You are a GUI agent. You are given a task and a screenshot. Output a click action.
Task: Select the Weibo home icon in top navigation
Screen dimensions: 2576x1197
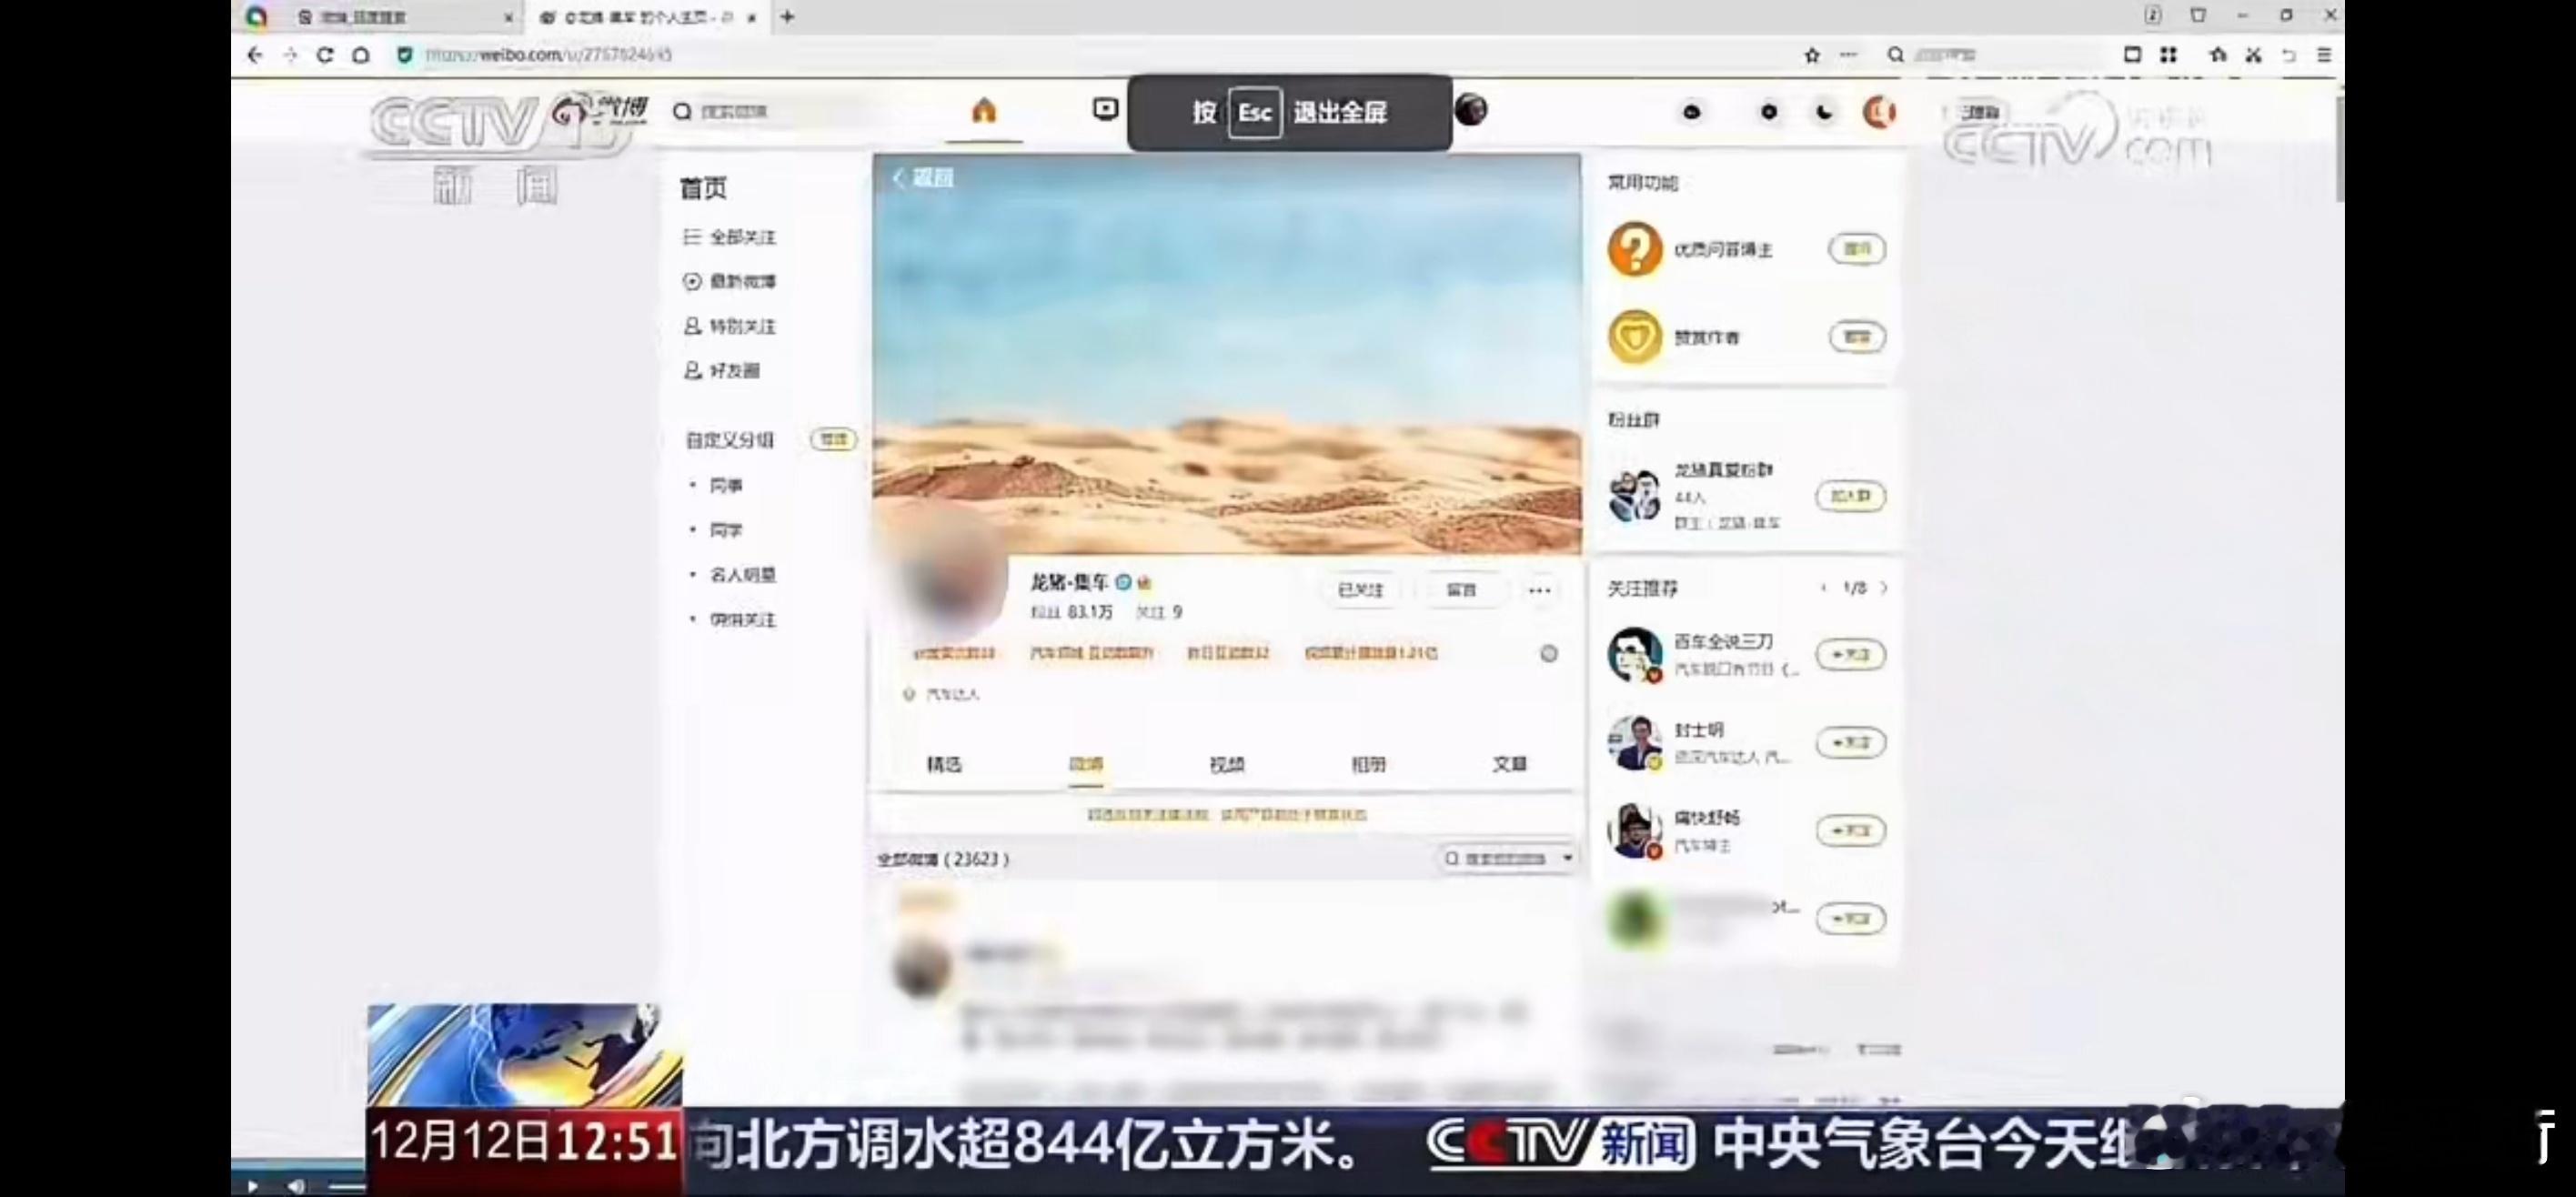click(985, 112)
